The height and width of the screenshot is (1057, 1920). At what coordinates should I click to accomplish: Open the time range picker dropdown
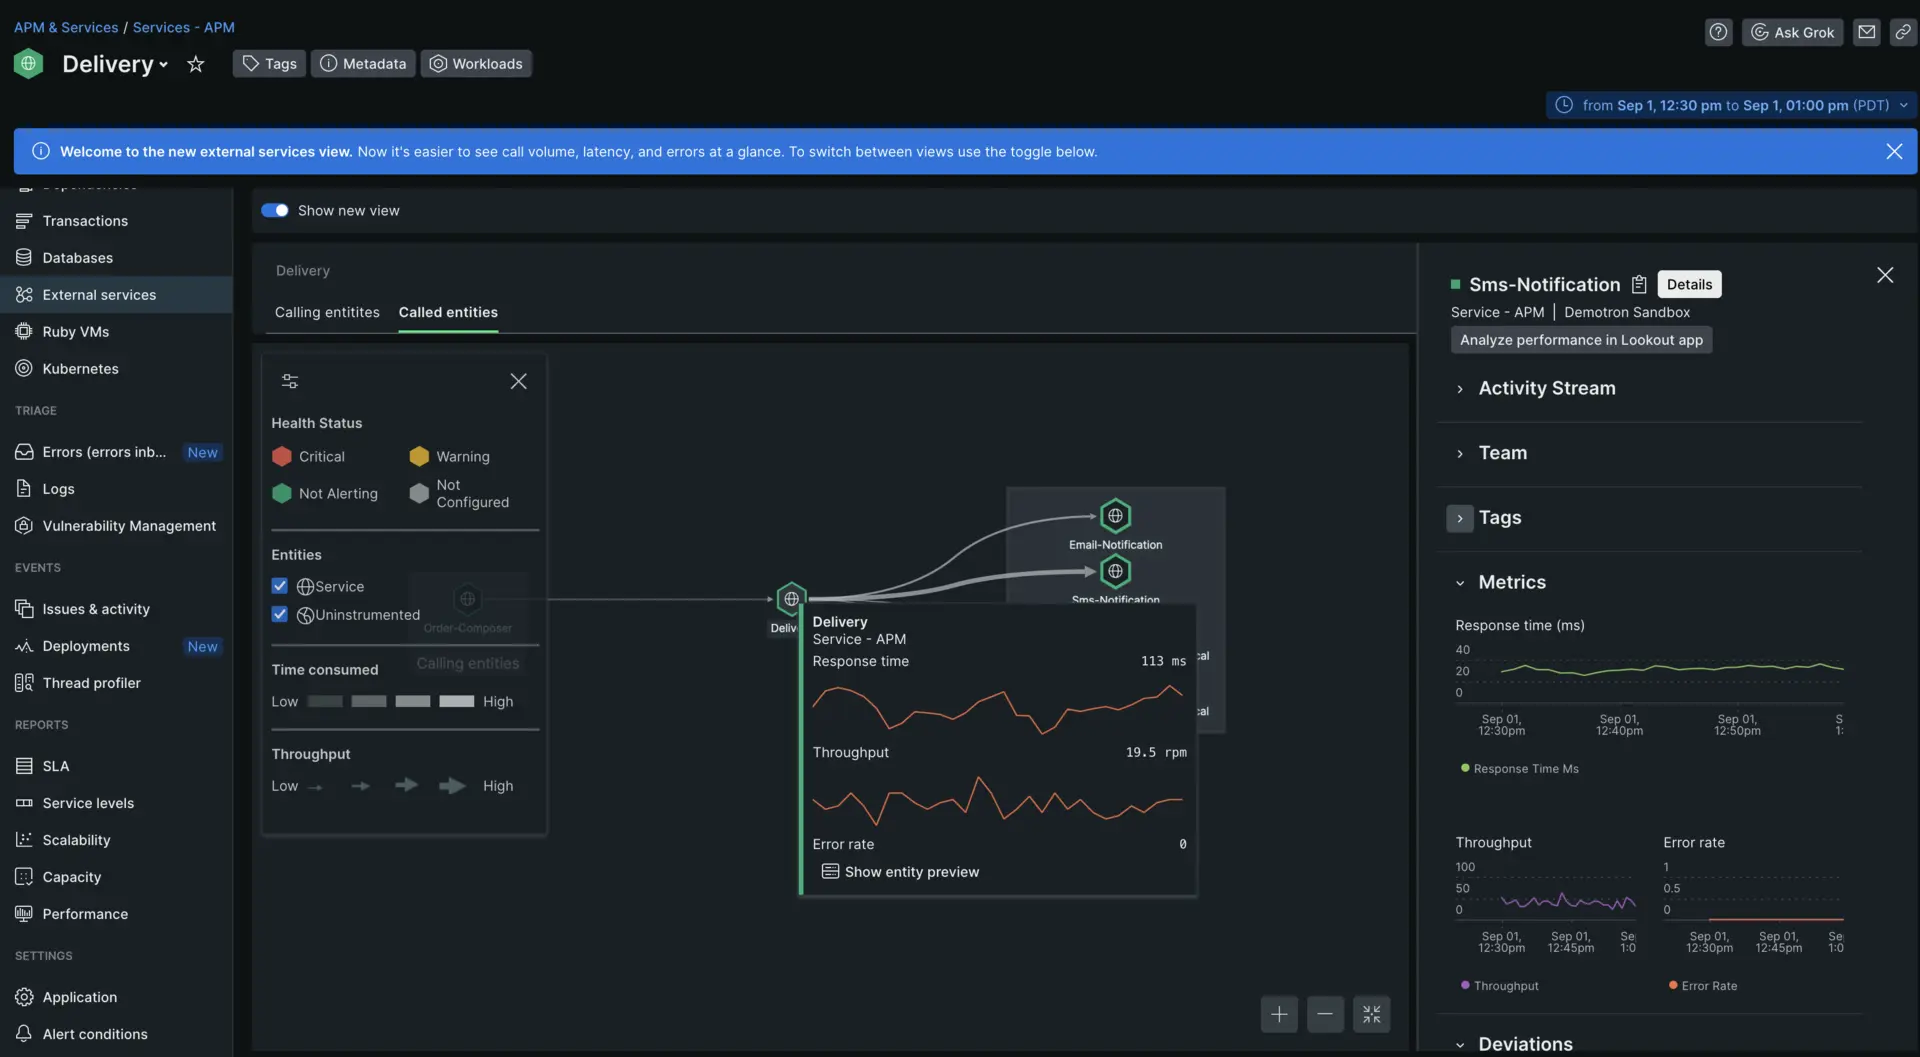[x=1731, y=105]
